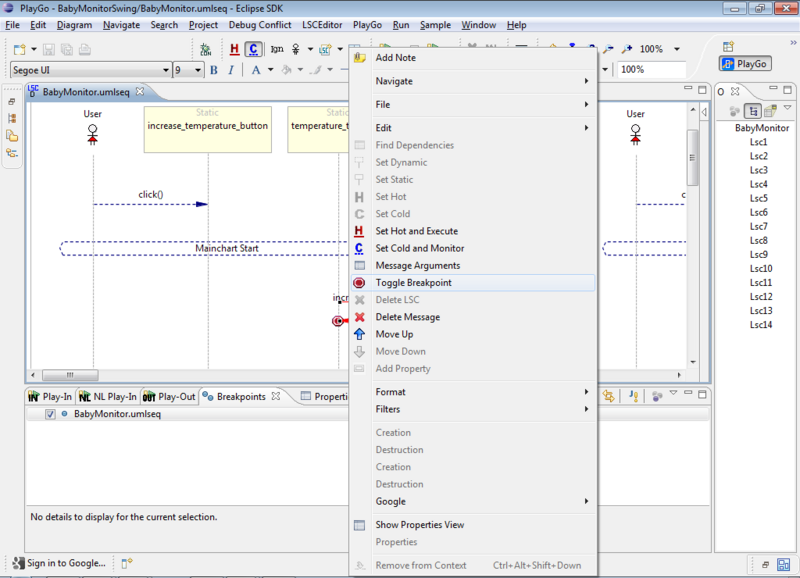800x578 pixels.
Task: Click the Ign ignore toolbar icon
Action: click(277, 49)
